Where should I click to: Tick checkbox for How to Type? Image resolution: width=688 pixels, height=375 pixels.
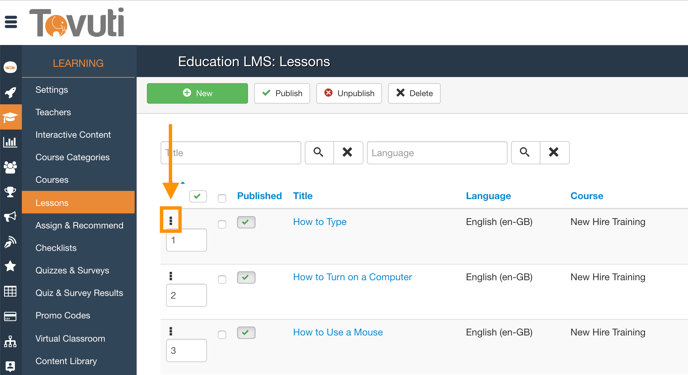pyautogui.click(x=222, y=224)
